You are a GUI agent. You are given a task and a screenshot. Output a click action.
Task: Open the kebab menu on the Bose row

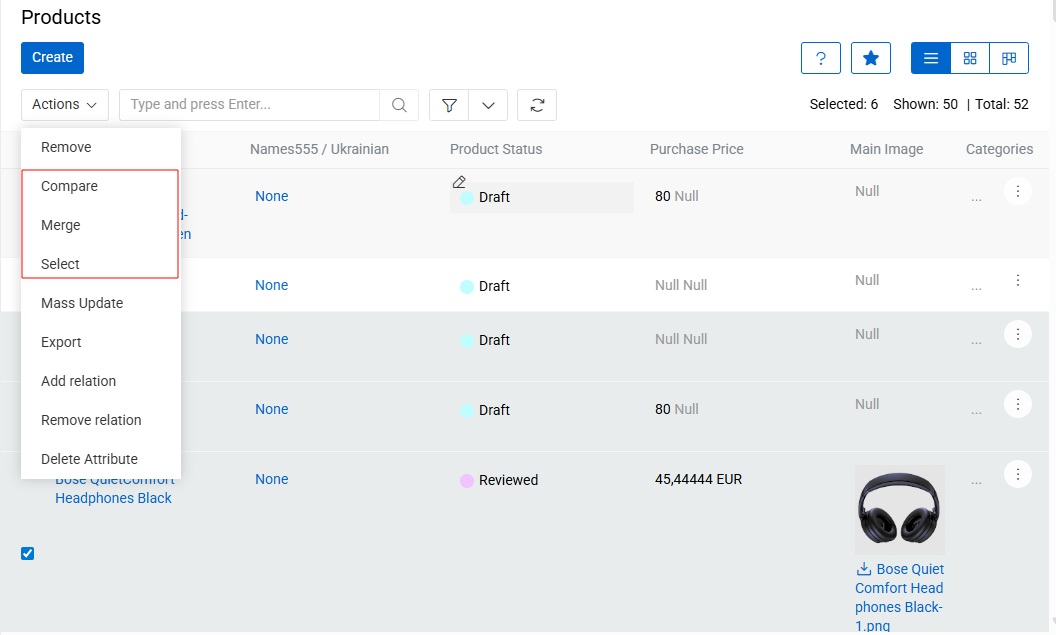coord(1018,473)
